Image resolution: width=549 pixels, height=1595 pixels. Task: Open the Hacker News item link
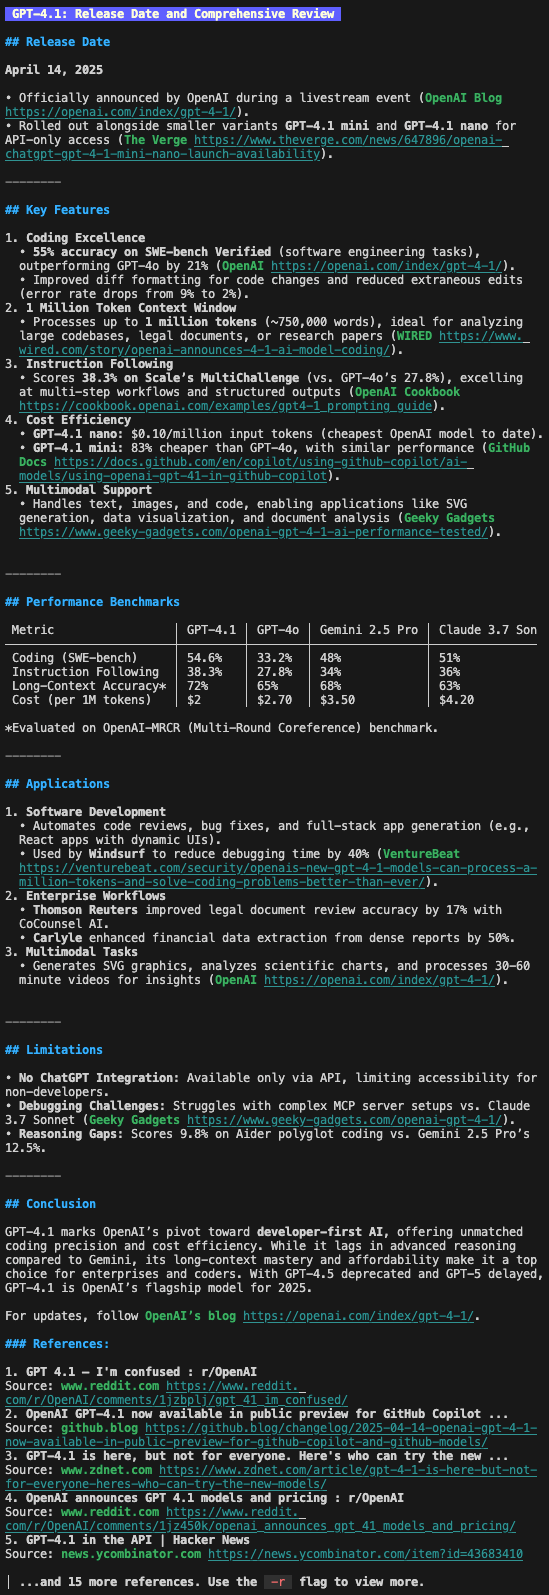pyautogui.click(x=379, y=1554)
